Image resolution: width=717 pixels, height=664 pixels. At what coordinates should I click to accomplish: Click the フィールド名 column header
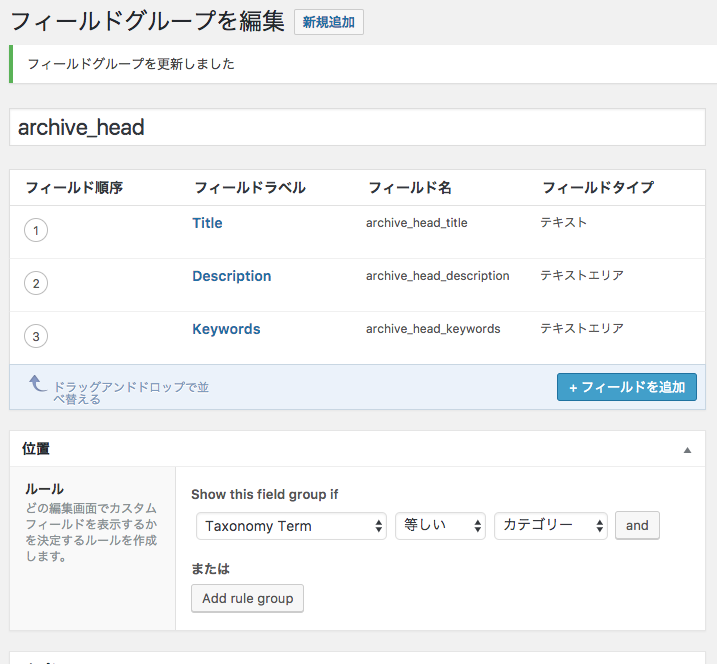pyautogui.click(x=410, y=187)
